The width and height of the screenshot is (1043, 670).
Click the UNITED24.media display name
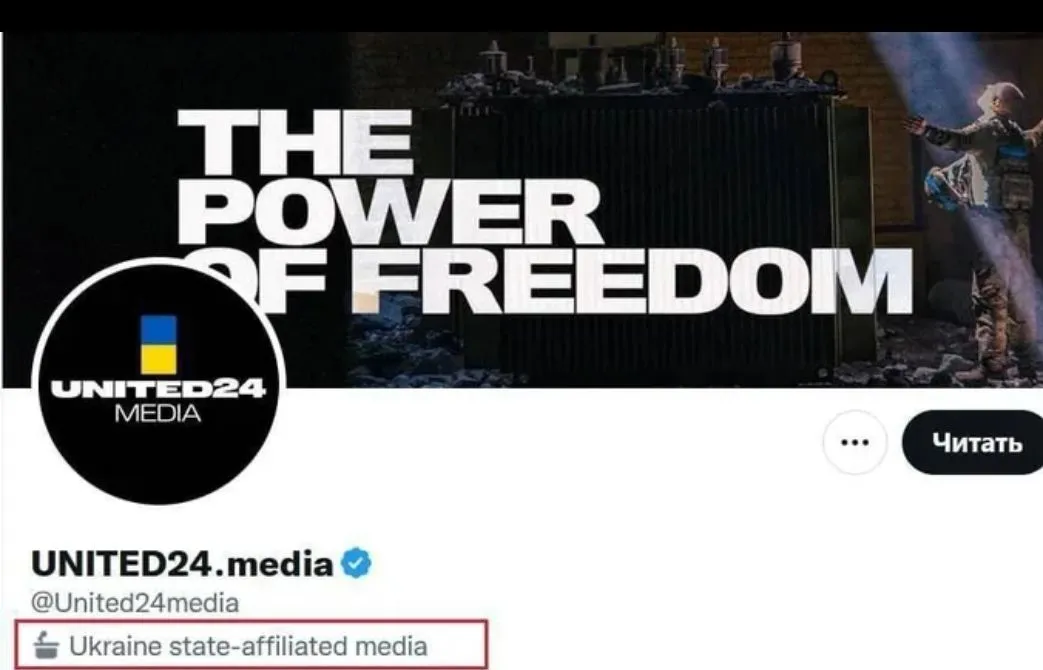[x=182, y=564]
